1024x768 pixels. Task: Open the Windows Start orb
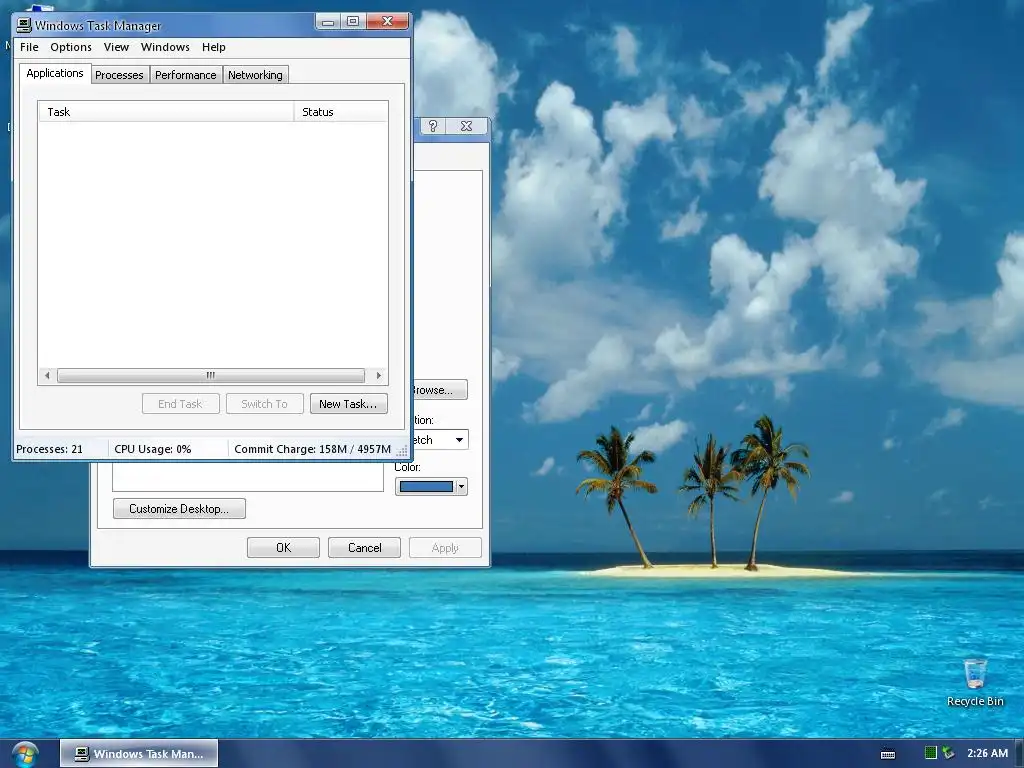tap(25, 754)
